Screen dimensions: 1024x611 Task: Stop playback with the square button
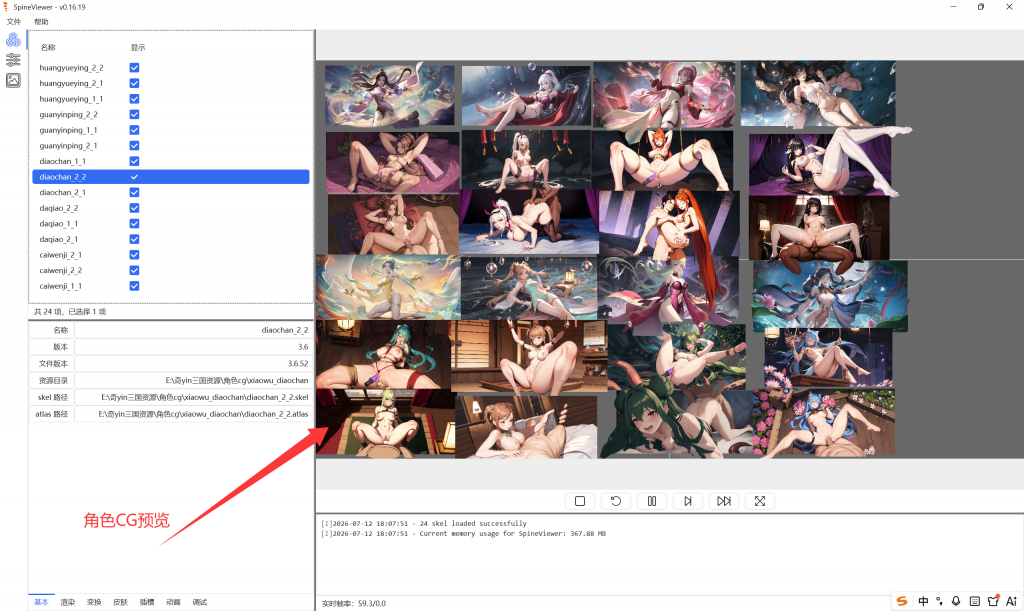click(x=580, y=501)
